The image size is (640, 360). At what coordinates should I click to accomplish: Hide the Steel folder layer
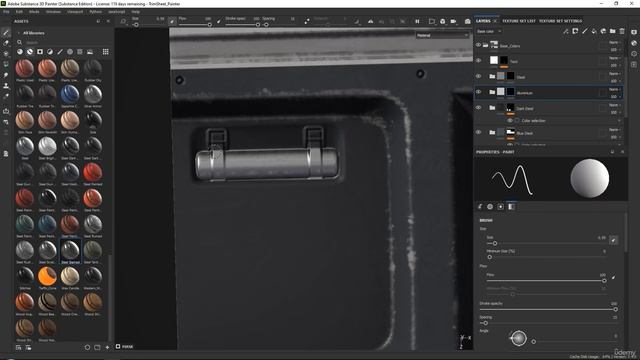[x=478, y=76]
